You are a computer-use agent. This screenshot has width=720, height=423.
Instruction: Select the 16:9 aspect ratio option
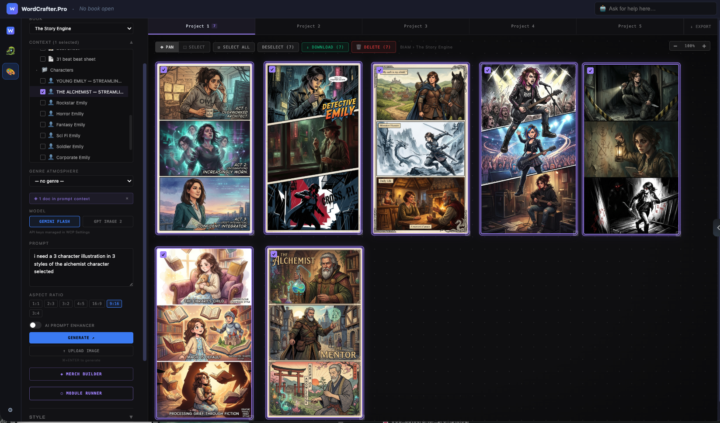(97, 304)
